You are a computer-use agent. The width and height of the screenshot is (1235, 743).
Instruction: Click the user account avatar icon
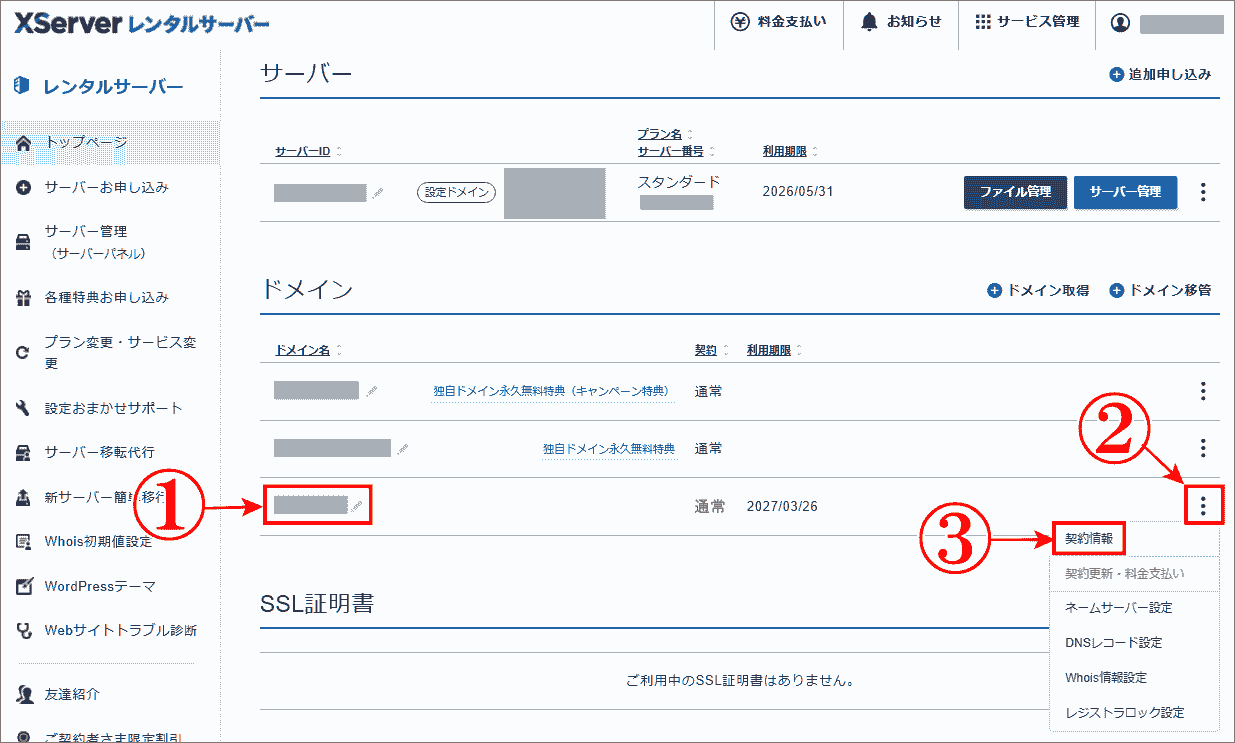(x=1120, y=23)
